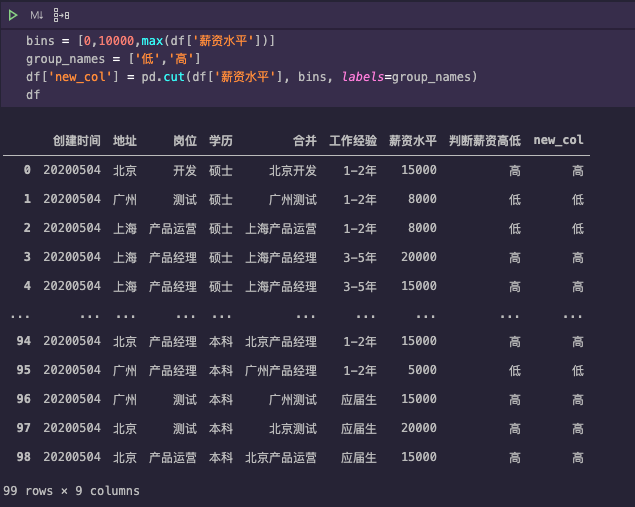This screenshot has height=507, width=635.
Task: Click into the bins definition code line
Action: (150, 41)
